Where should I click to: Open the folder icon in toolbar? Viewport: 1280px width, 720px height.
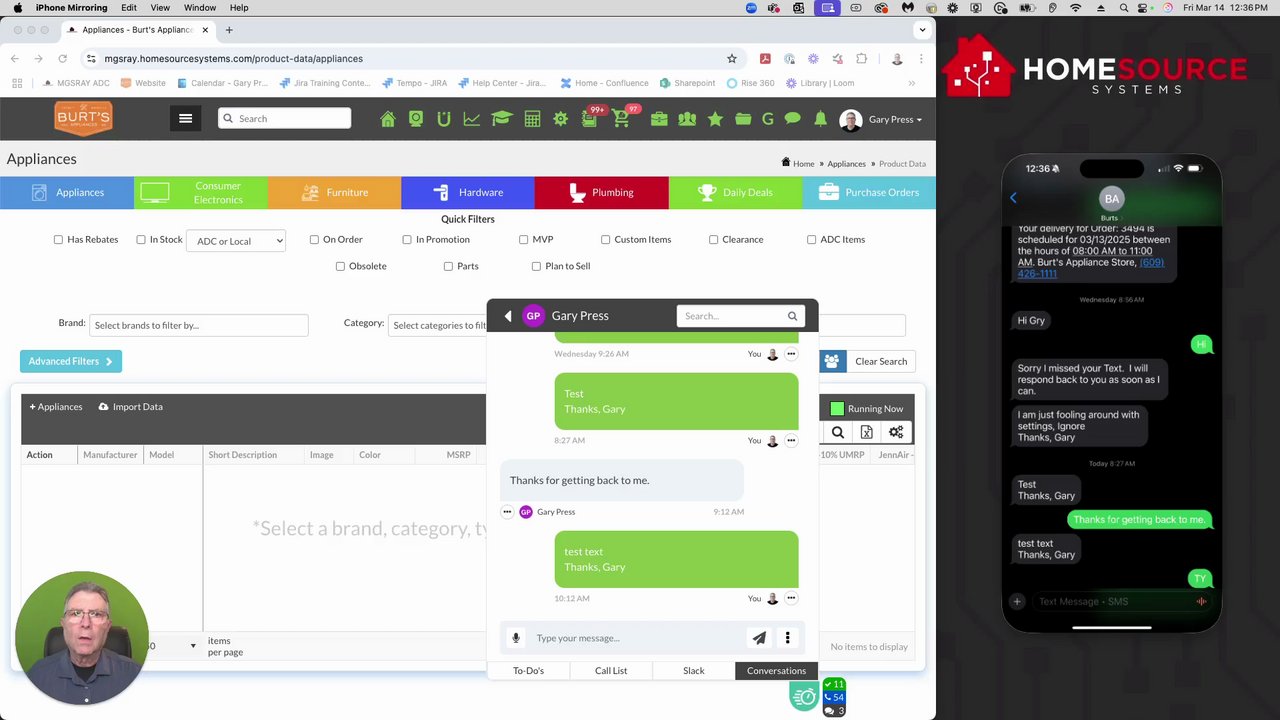tap(743, 119)
